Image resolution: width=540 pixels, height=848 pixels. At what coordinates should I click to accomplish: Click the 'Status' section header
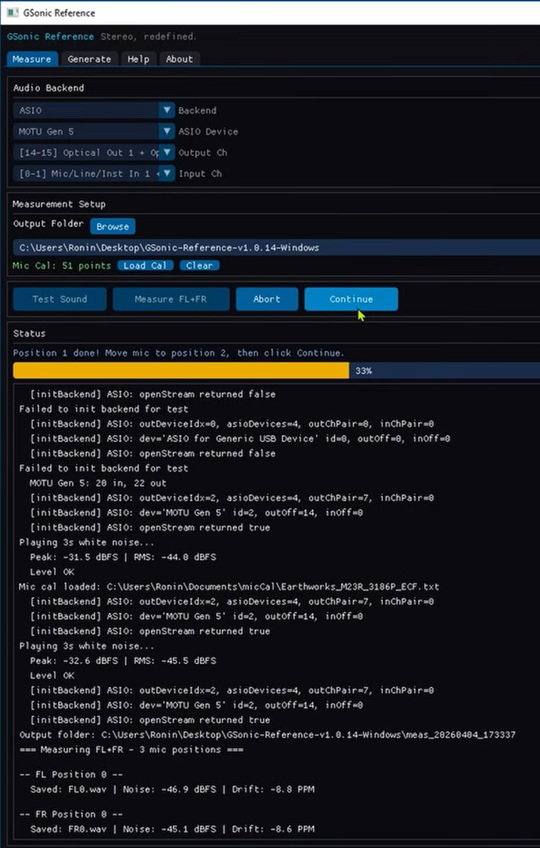[x=29, y=333]
